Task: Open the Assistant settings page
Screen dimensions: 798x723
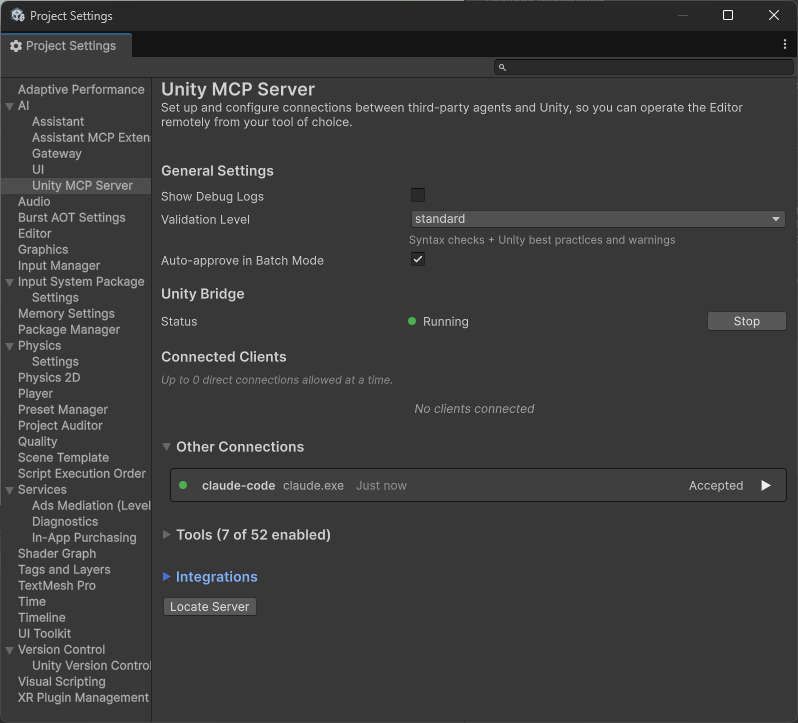Action: point(58,122)
